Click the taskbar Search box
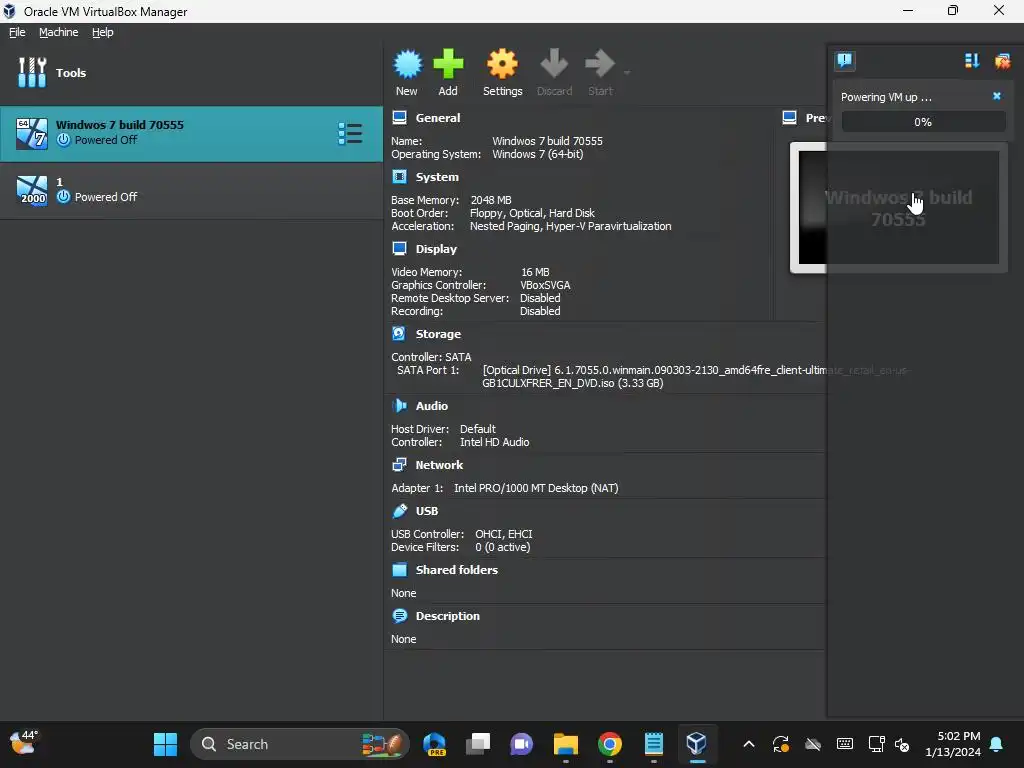This screenshot has height=768, width=1024. coord(300,744)
